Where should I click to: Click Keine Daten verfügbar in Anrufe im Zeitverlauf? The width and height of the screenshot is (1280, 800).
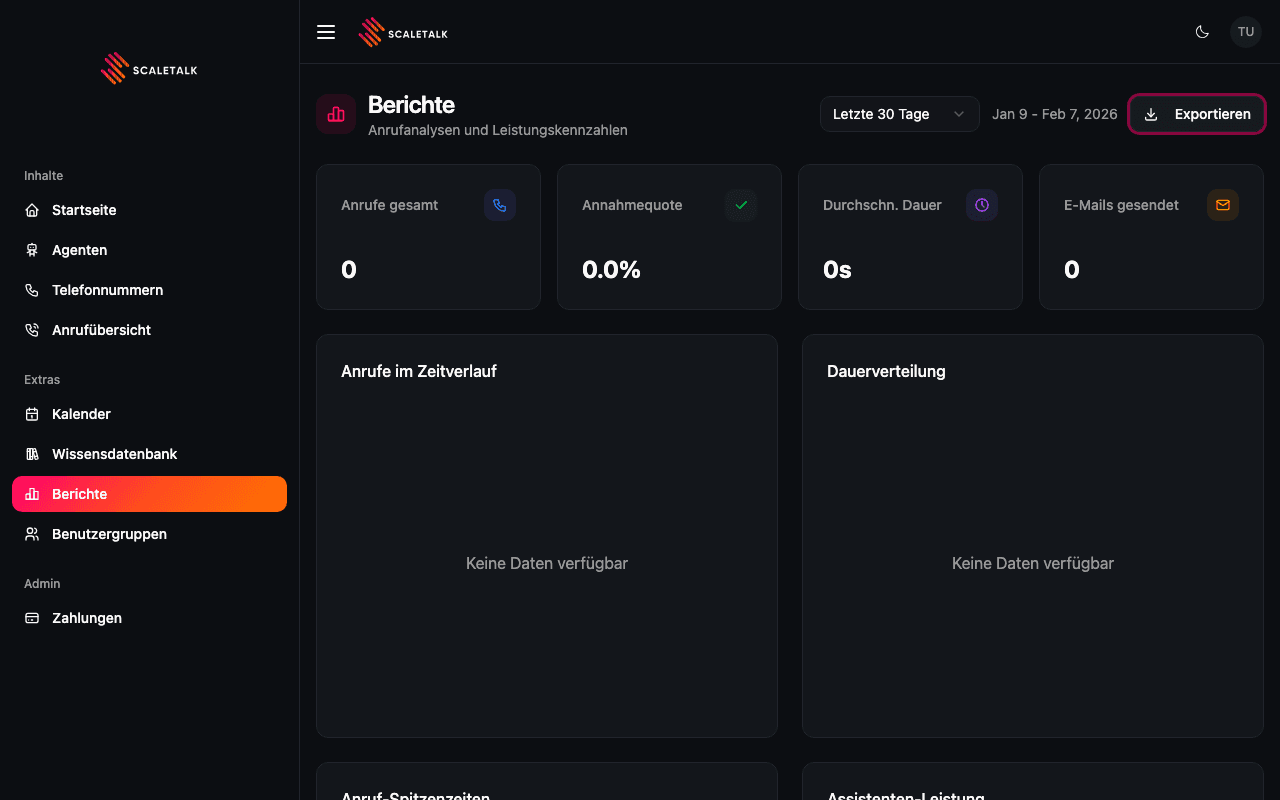[547, 563]
